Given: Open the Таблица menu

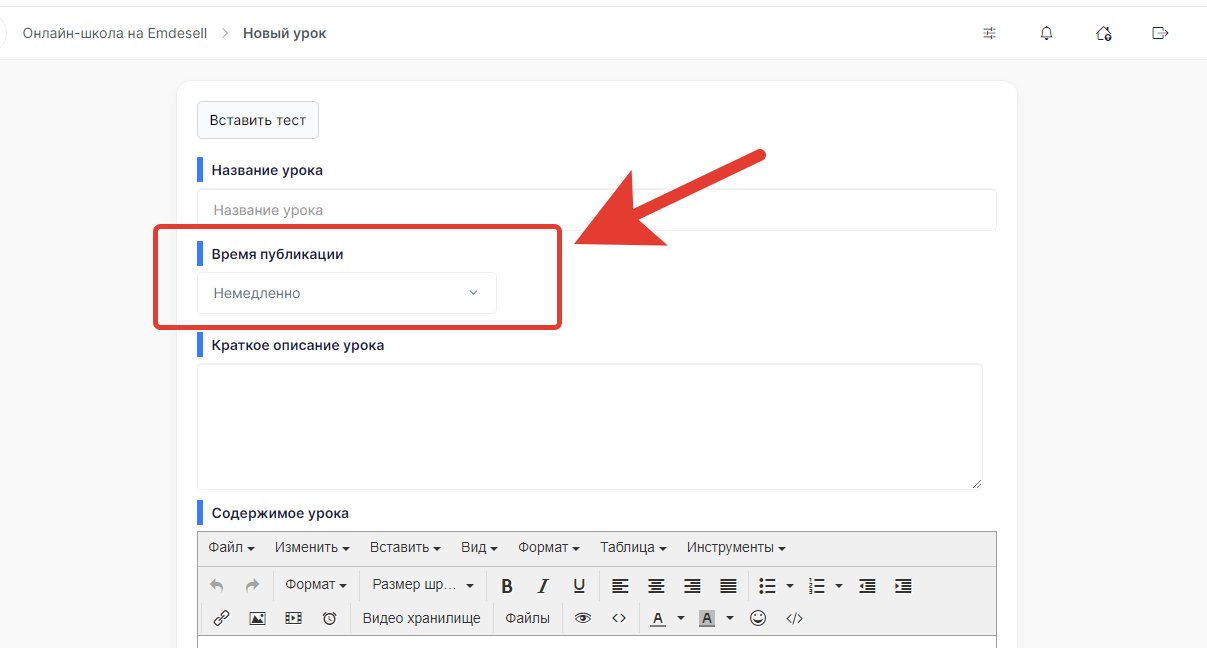Looking at the screenshot, I should point(632,548).
